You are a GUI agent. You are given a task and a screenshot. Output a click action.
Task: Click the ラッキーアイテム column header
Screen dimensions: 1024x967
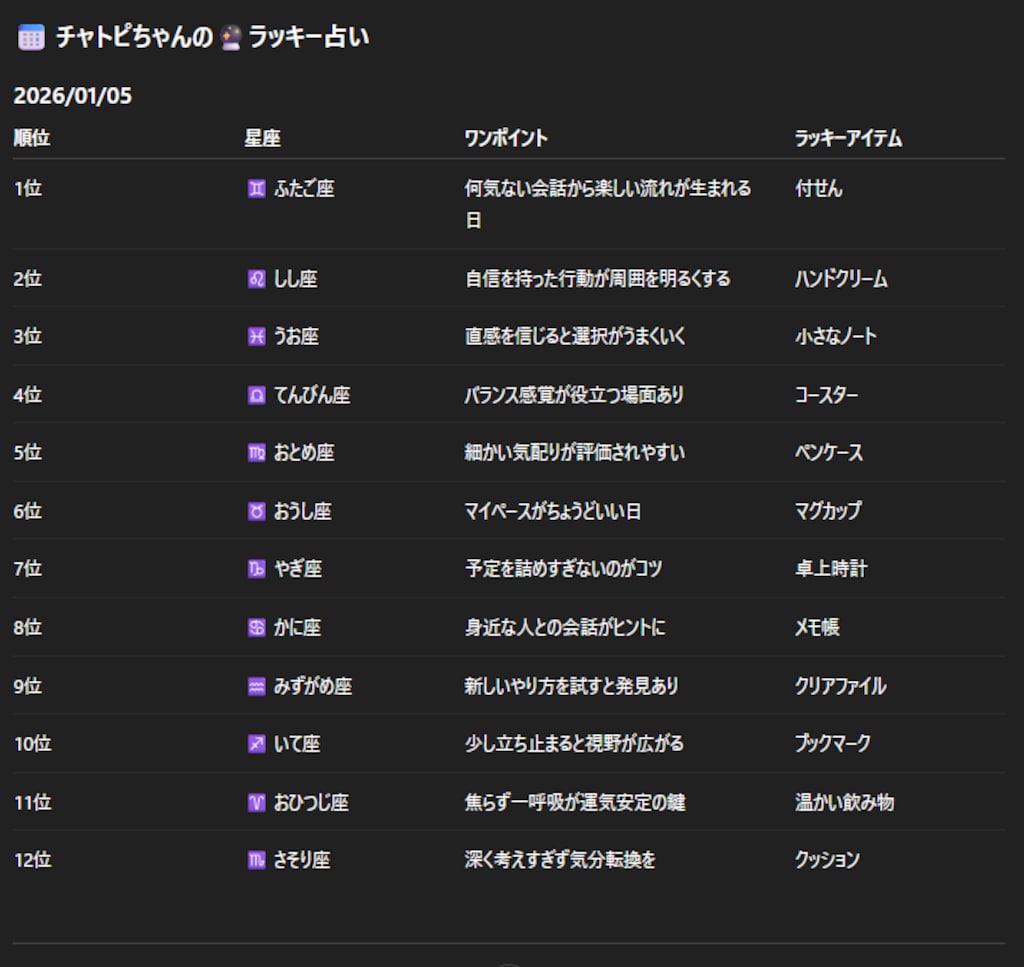848,138
